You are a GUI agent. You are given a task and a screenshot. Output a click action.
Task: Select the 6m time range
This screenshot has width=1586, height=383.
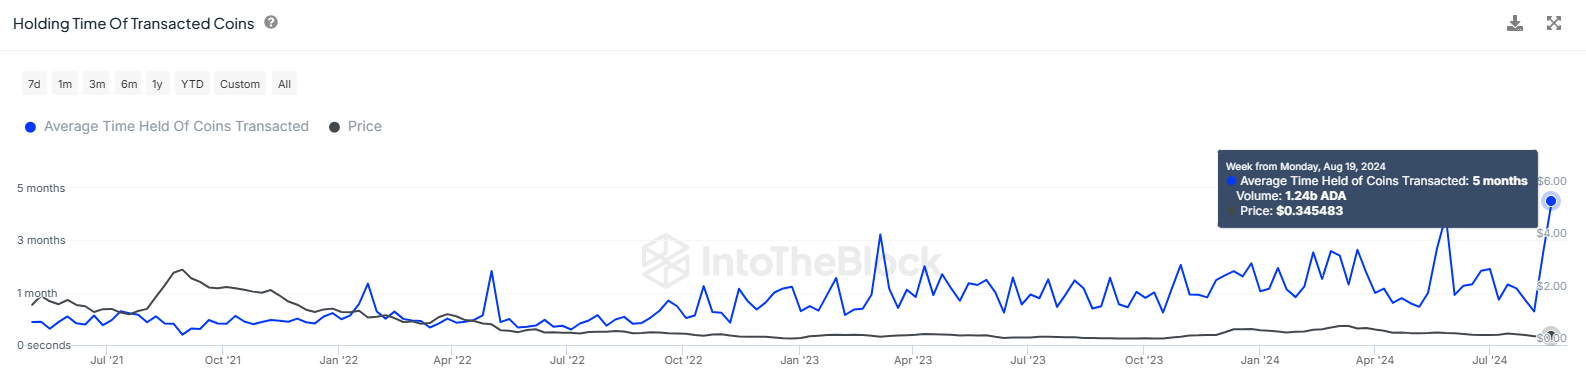[129, 84]
